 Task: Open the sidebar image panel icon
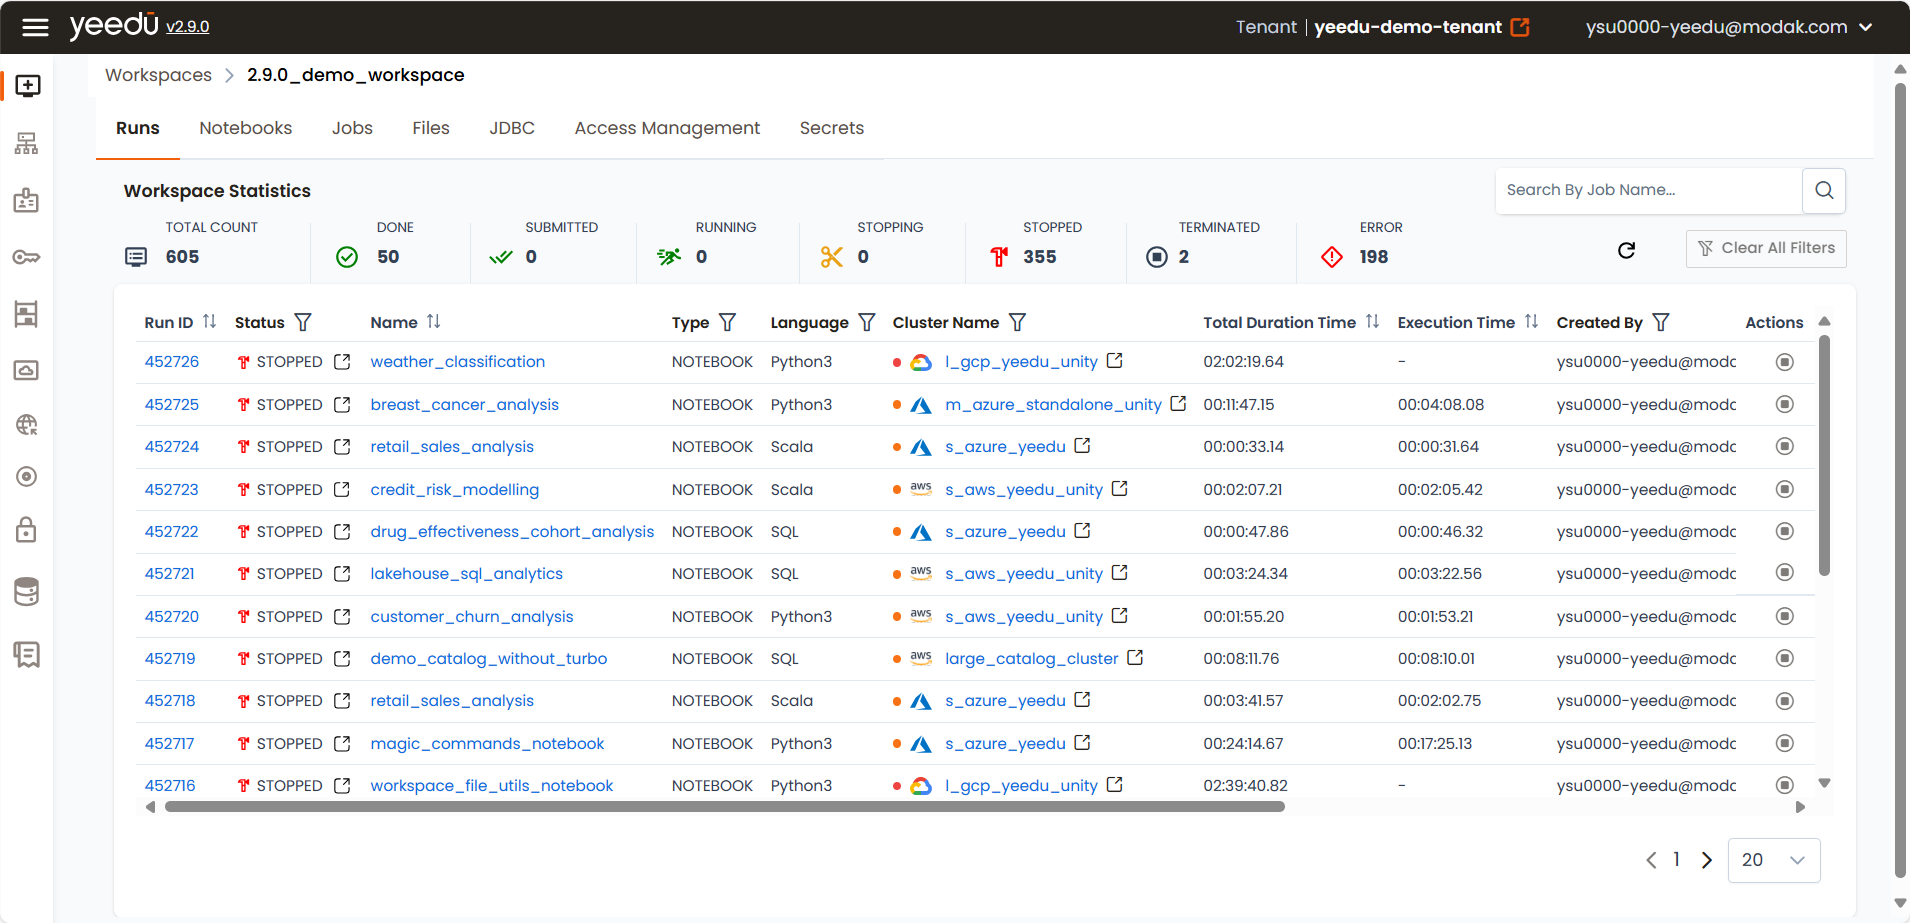point(27,370)
